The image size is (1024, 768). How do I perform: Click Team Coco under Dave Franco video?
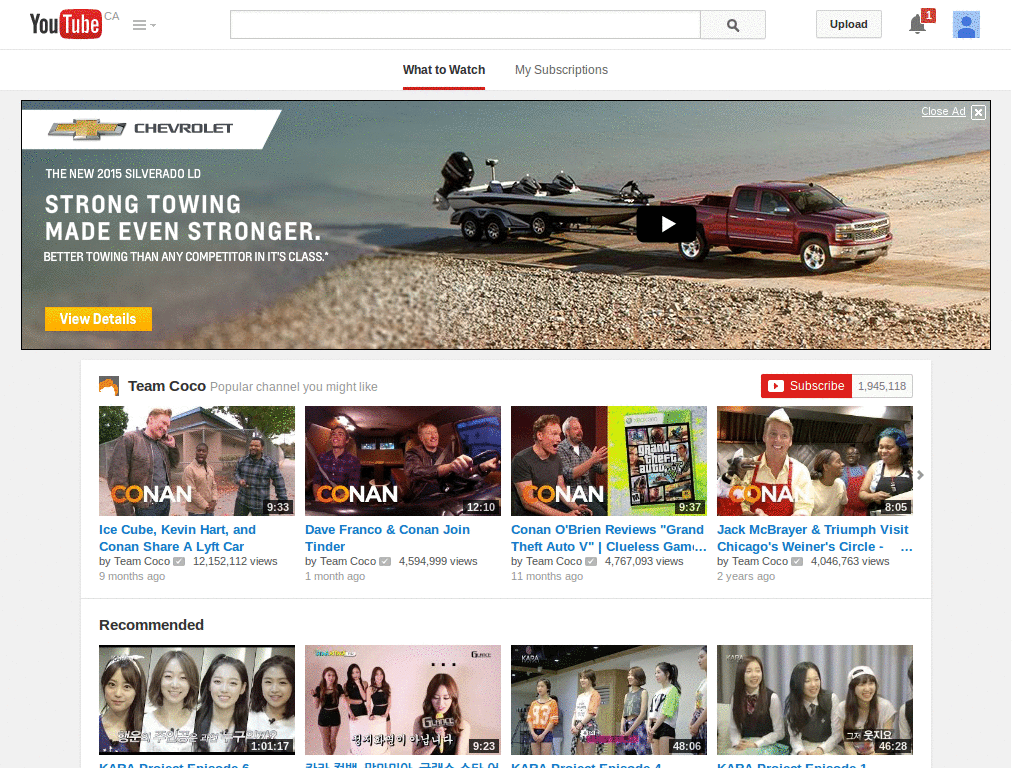tap(348, 562)
